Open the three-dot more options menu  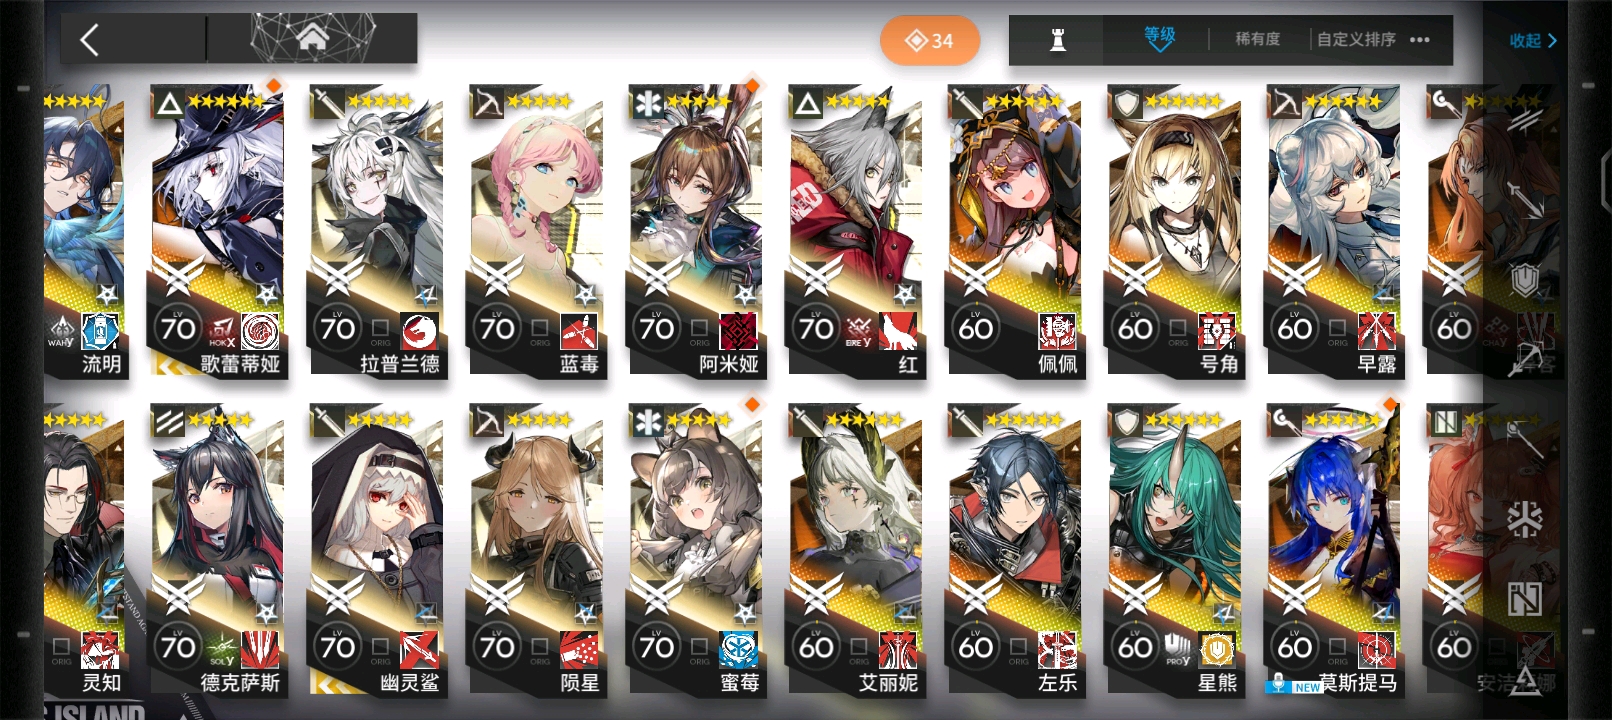[x=1420, y=40]
